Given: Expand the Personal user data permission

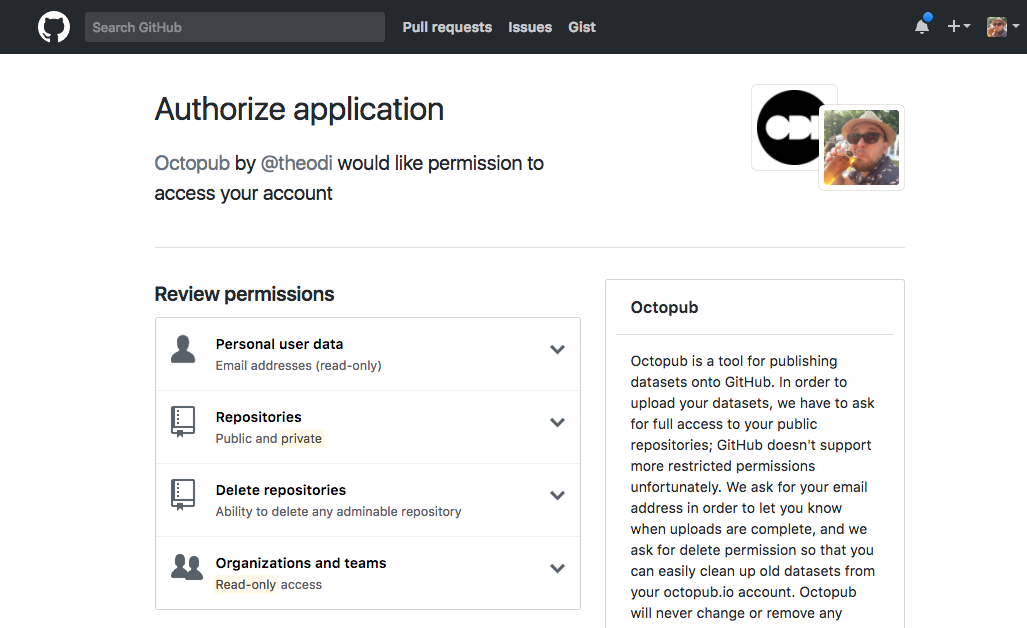Looking at the screenshot, I should point(557,350).
